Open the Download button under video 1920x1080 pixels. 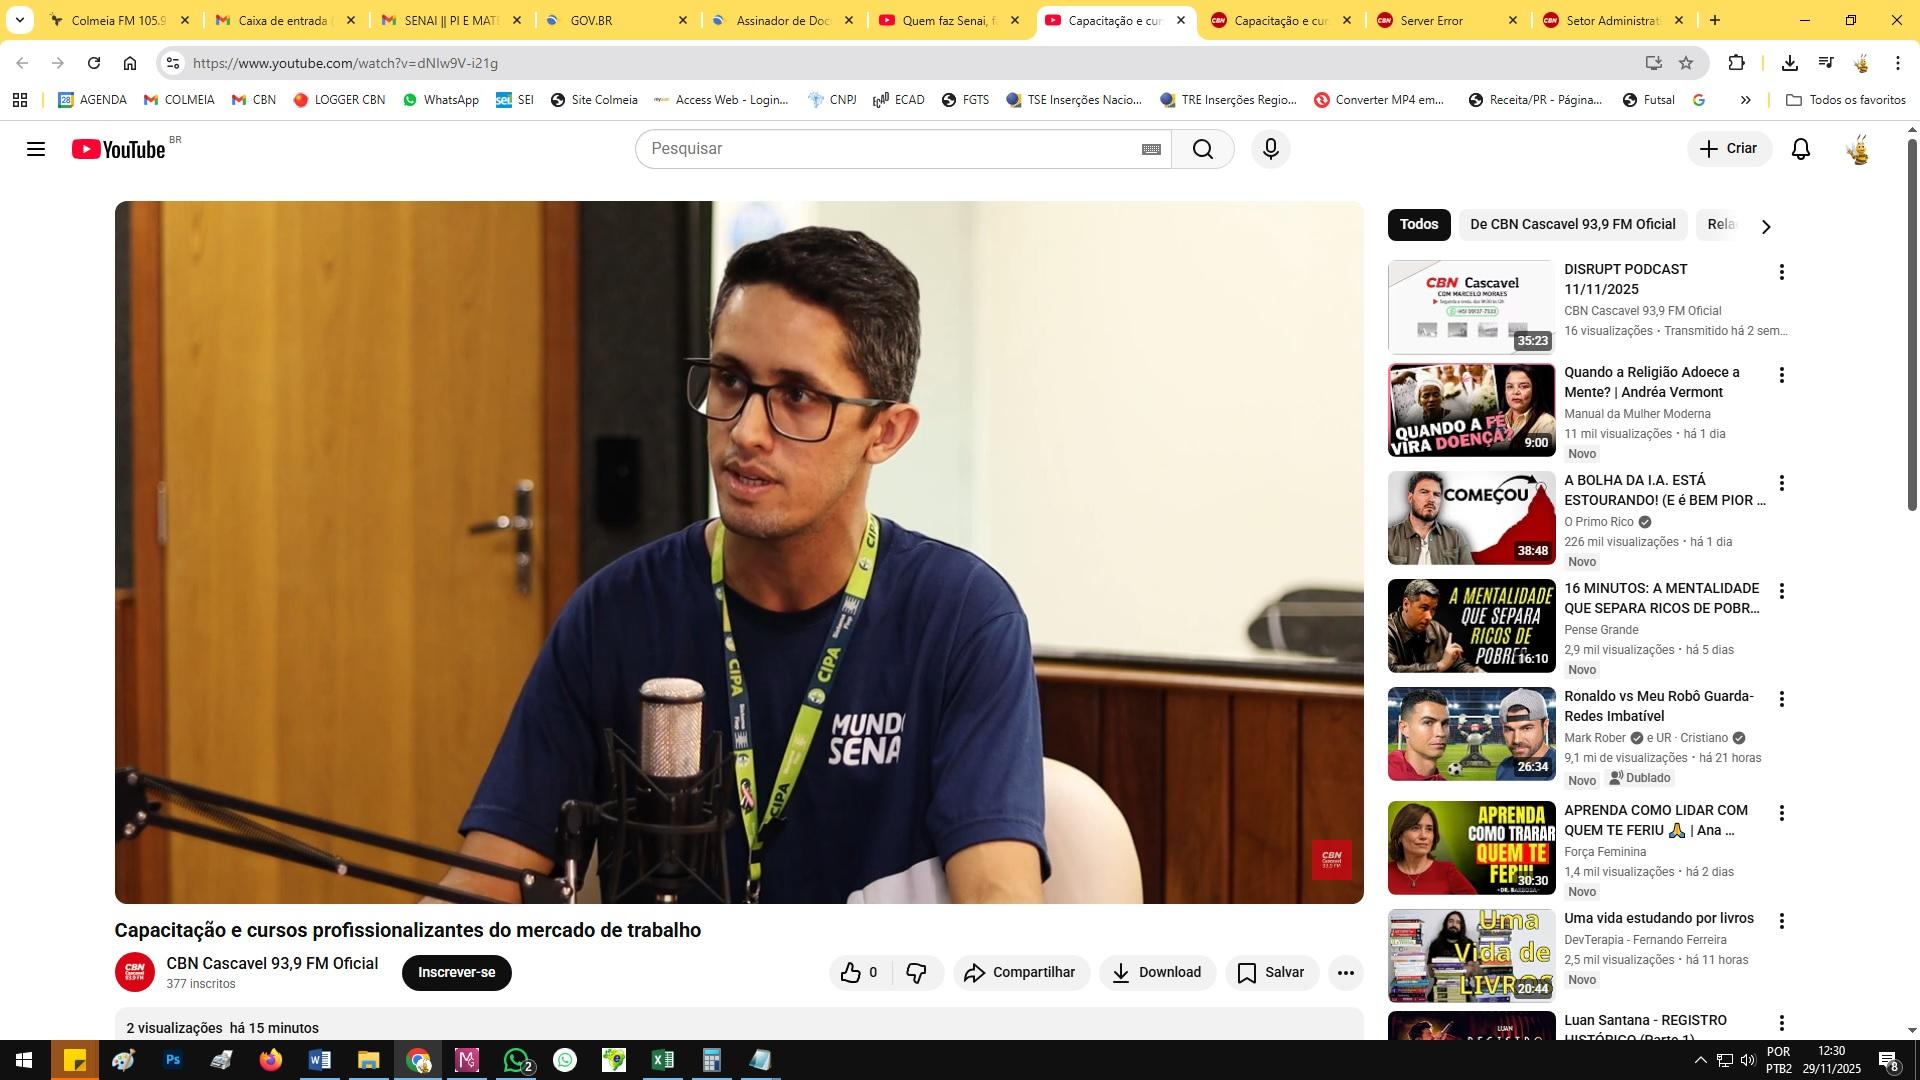click(1157, 972)
